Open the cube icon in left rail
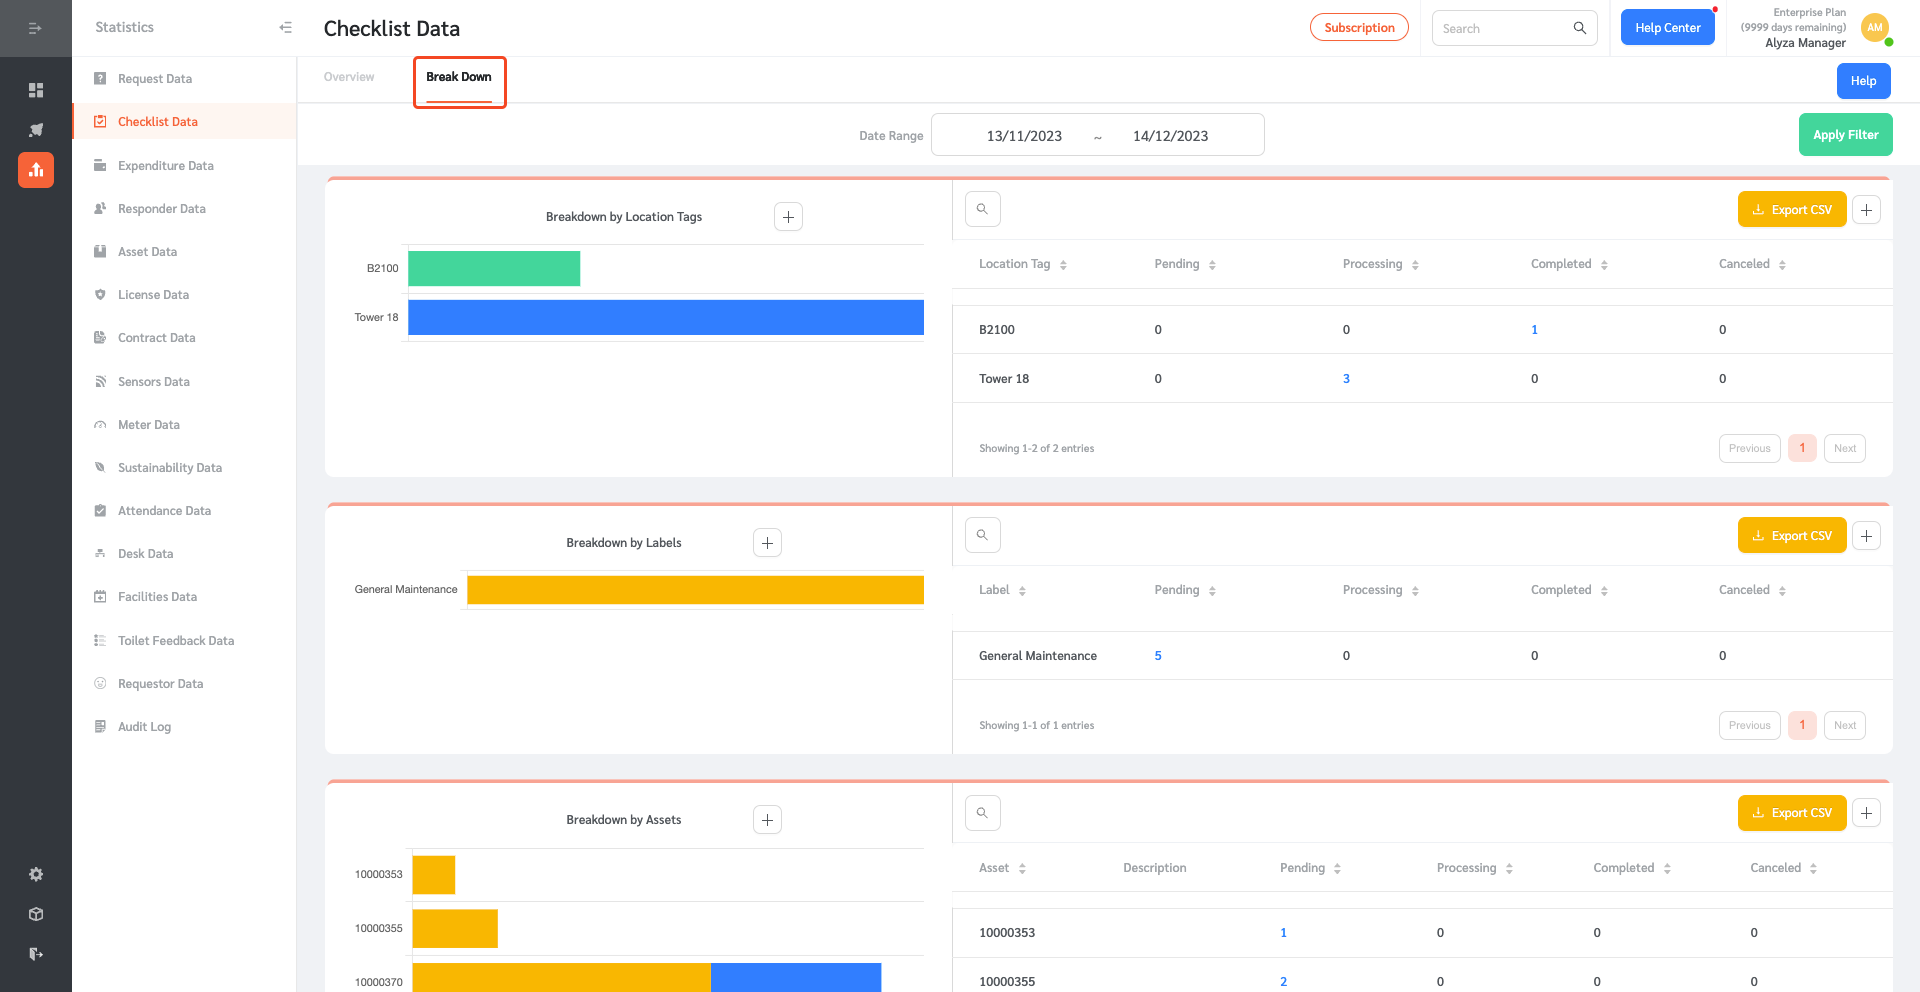Screen dimensions: 1920x992 (x=36, y=914)
